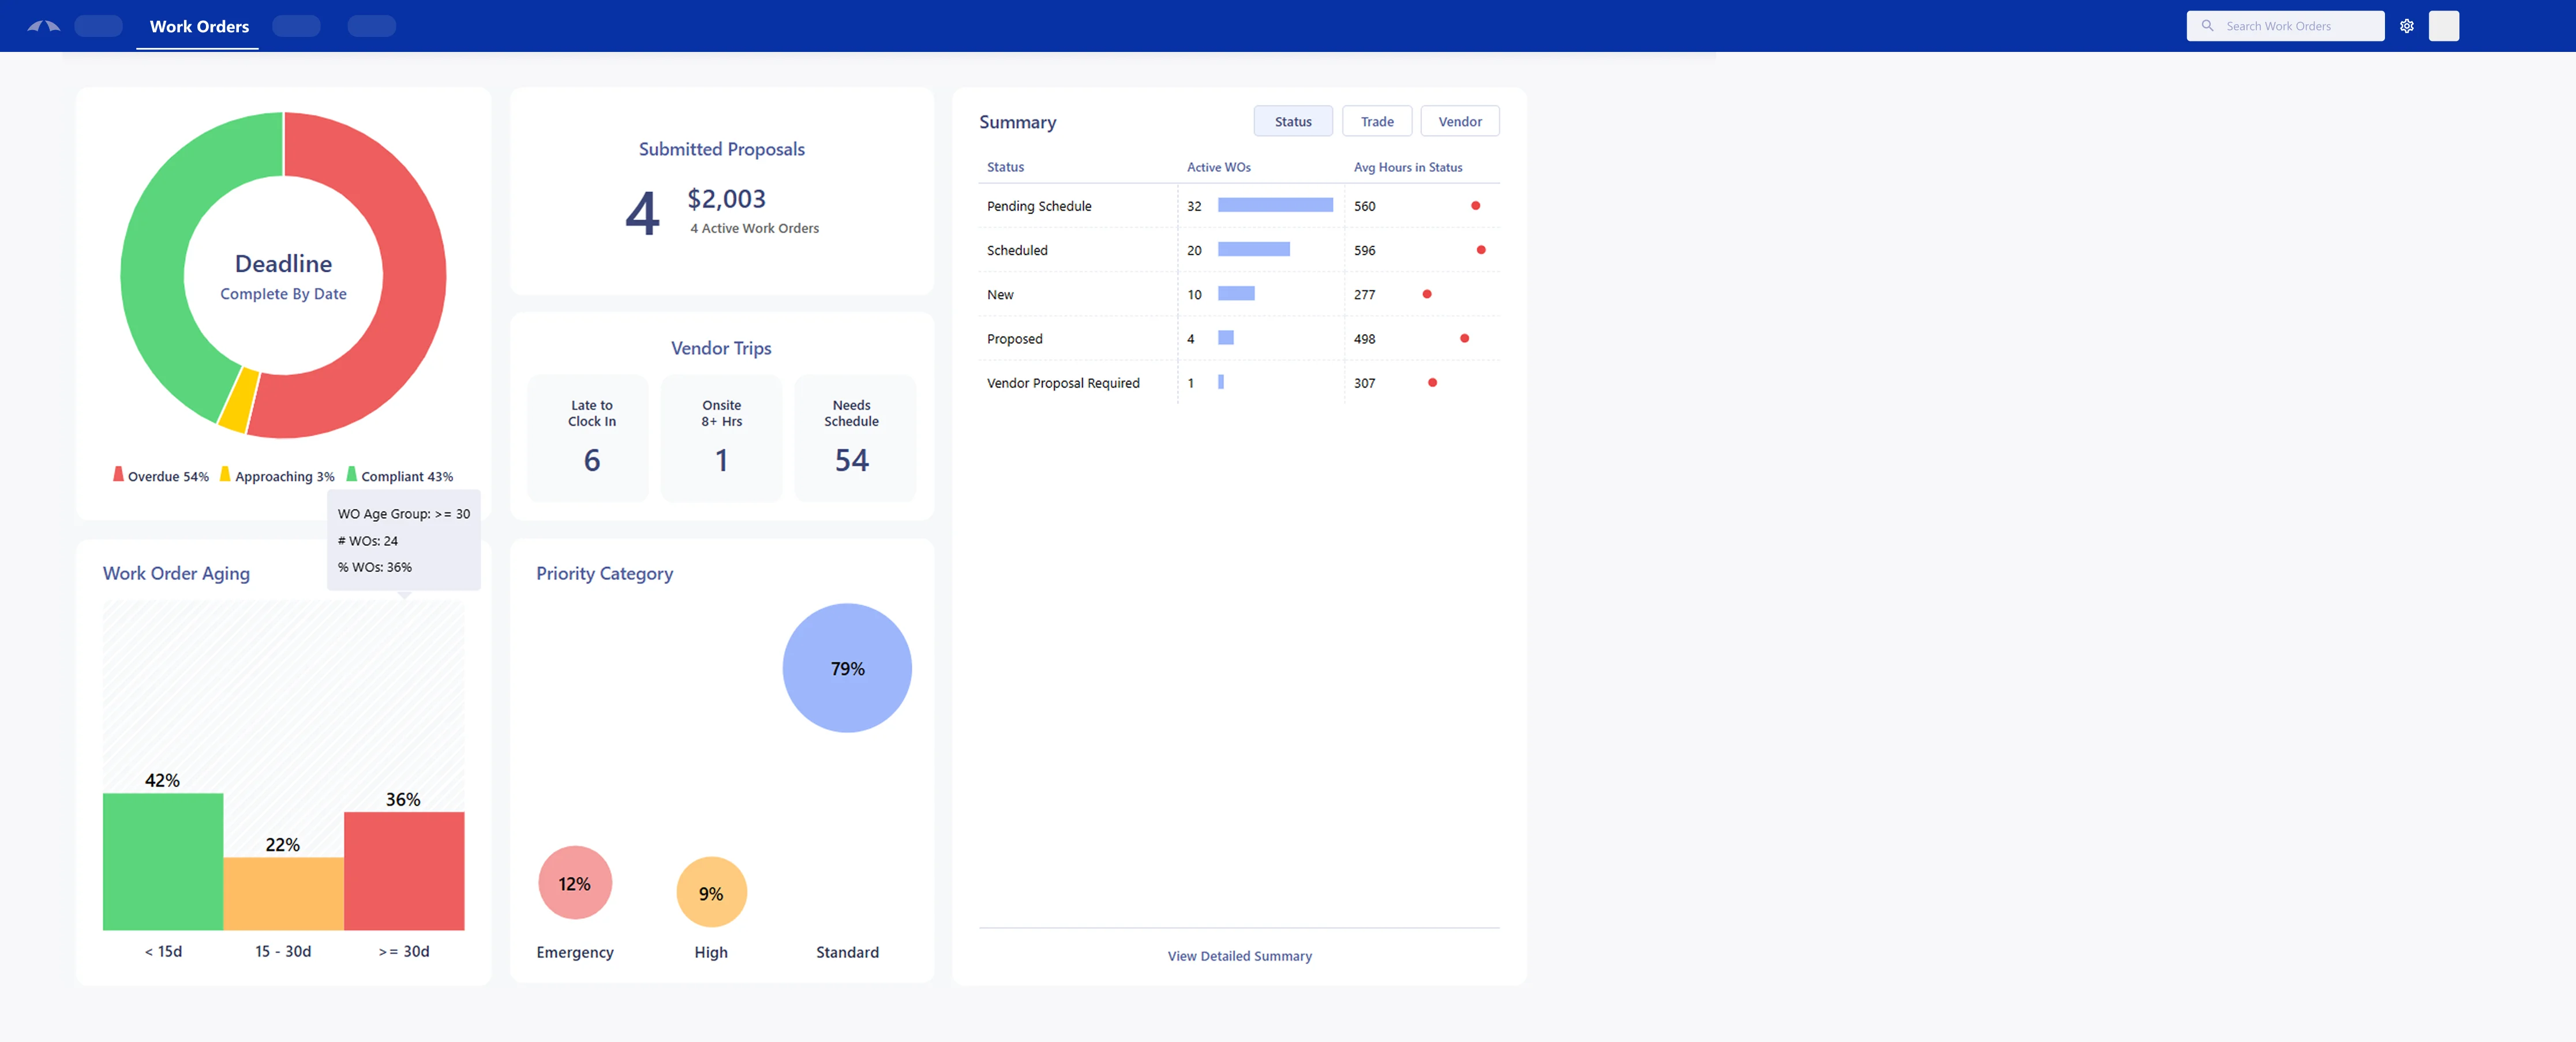Switch Summary to Status view
This screenshot has height=1042, width=2576.
(1292, 121)
